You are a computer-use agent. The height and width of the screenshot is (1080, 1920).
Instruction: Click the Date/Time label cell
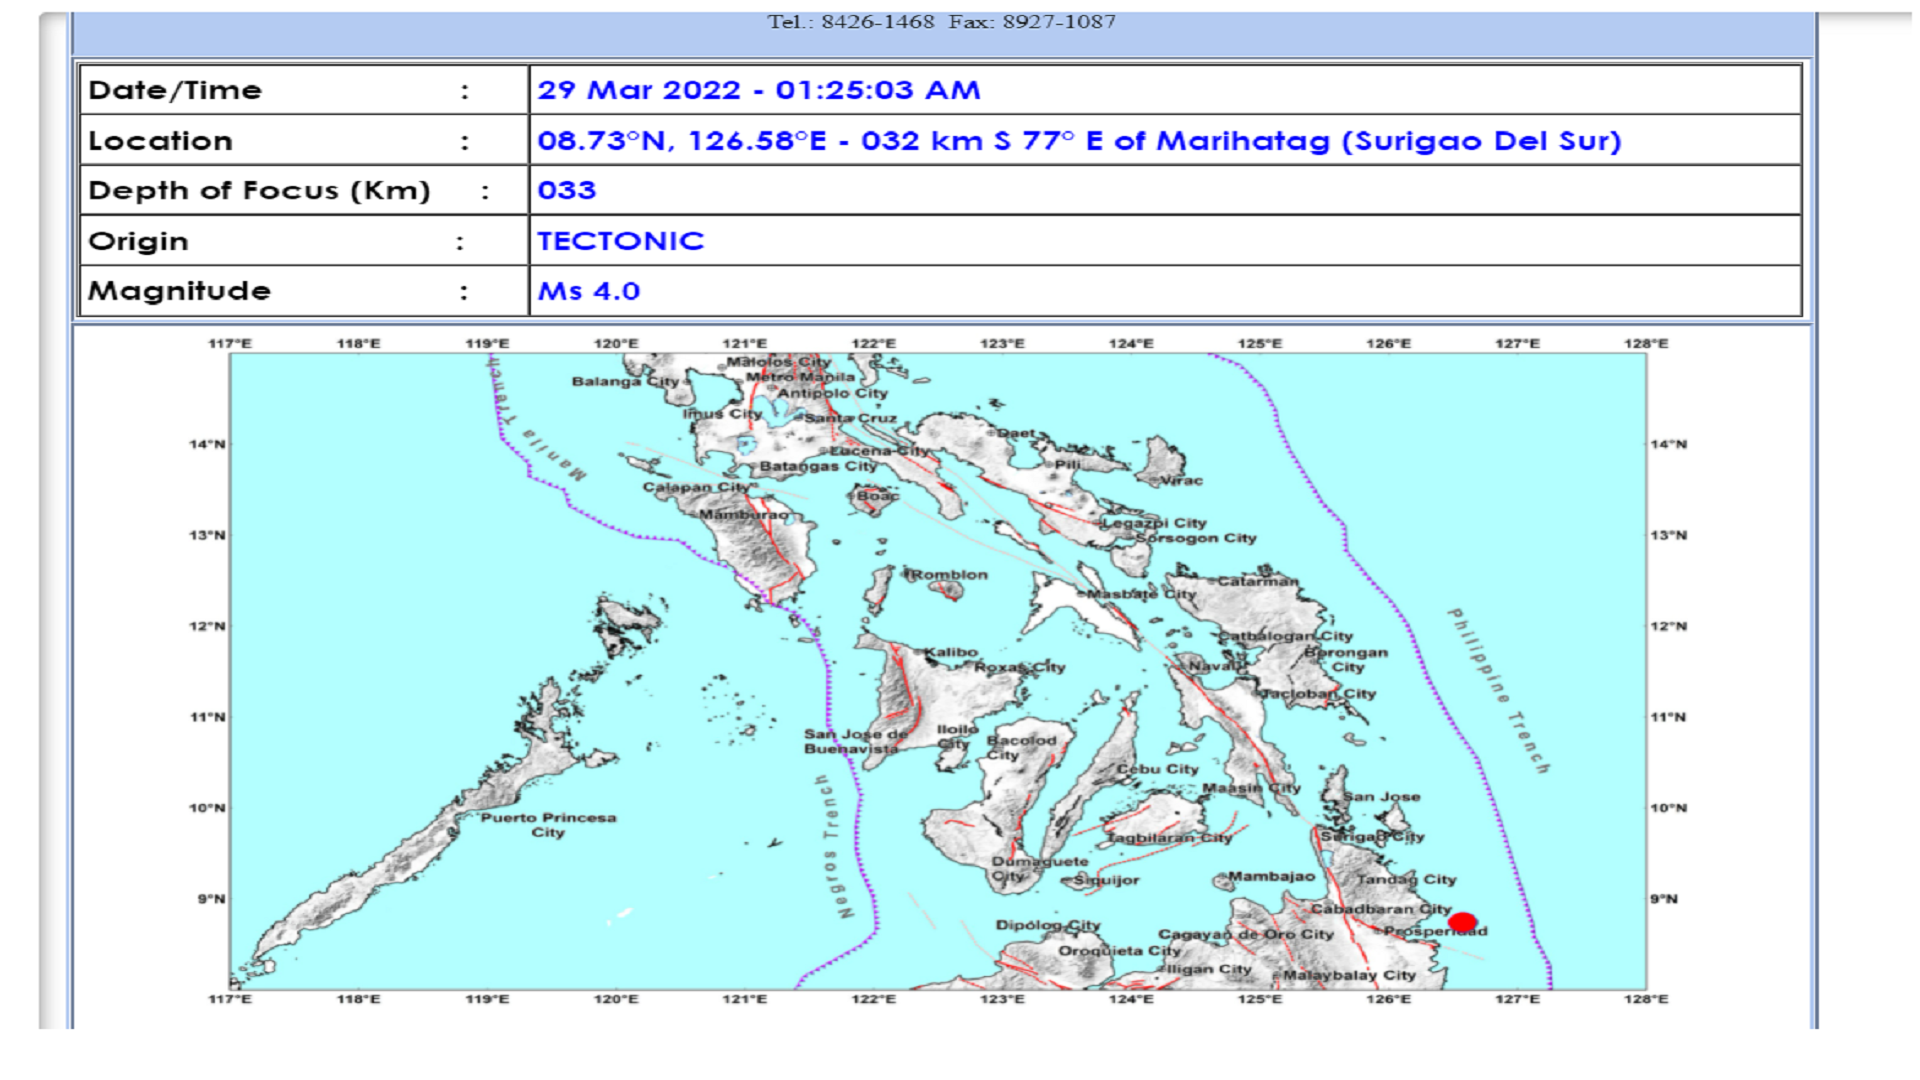click(304, 90)
